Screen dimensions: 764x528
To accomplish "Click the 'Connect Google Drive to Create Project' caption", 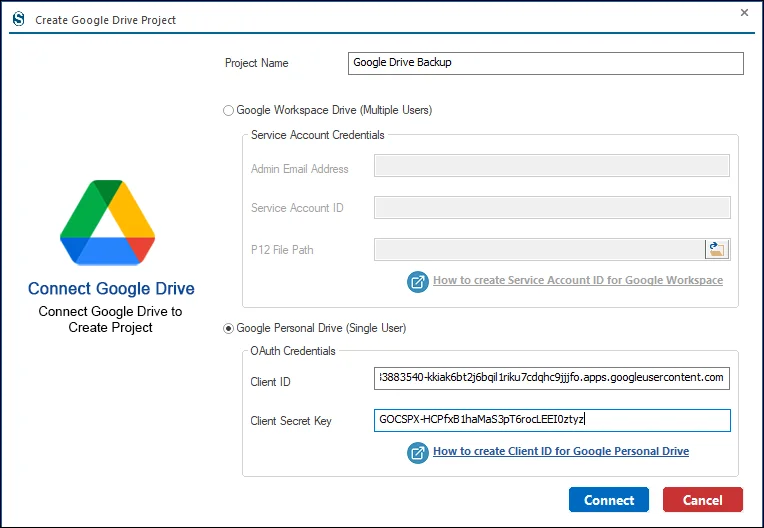I will 111,320.
